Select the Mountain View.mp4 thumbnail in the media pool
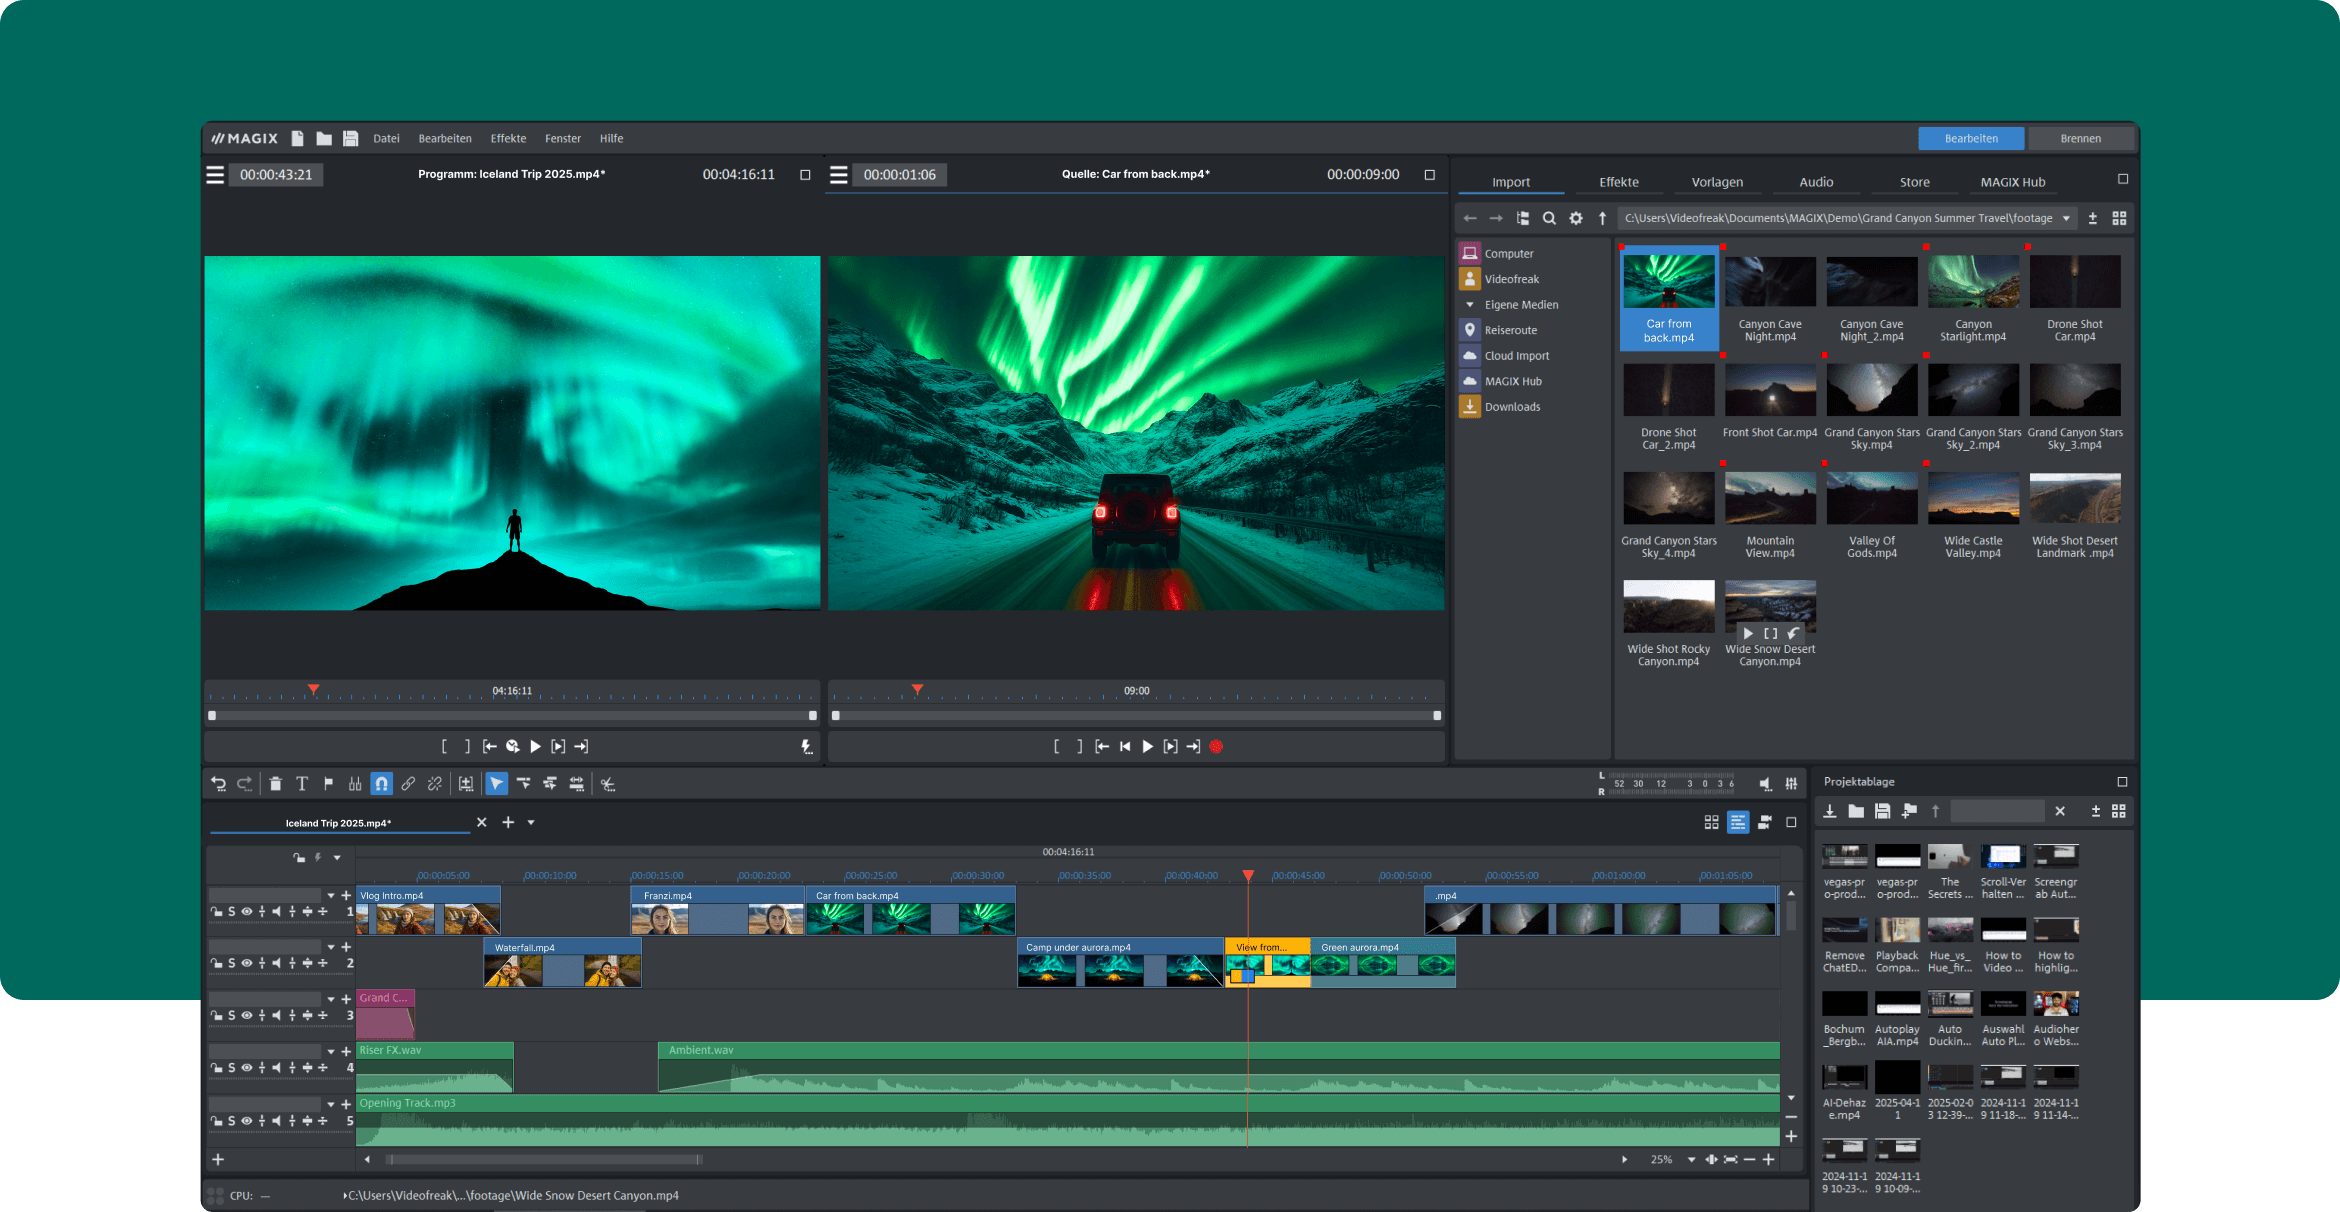Image resolution: width=2340 pixels, height=1212 pixels. tap(1770, 497)
